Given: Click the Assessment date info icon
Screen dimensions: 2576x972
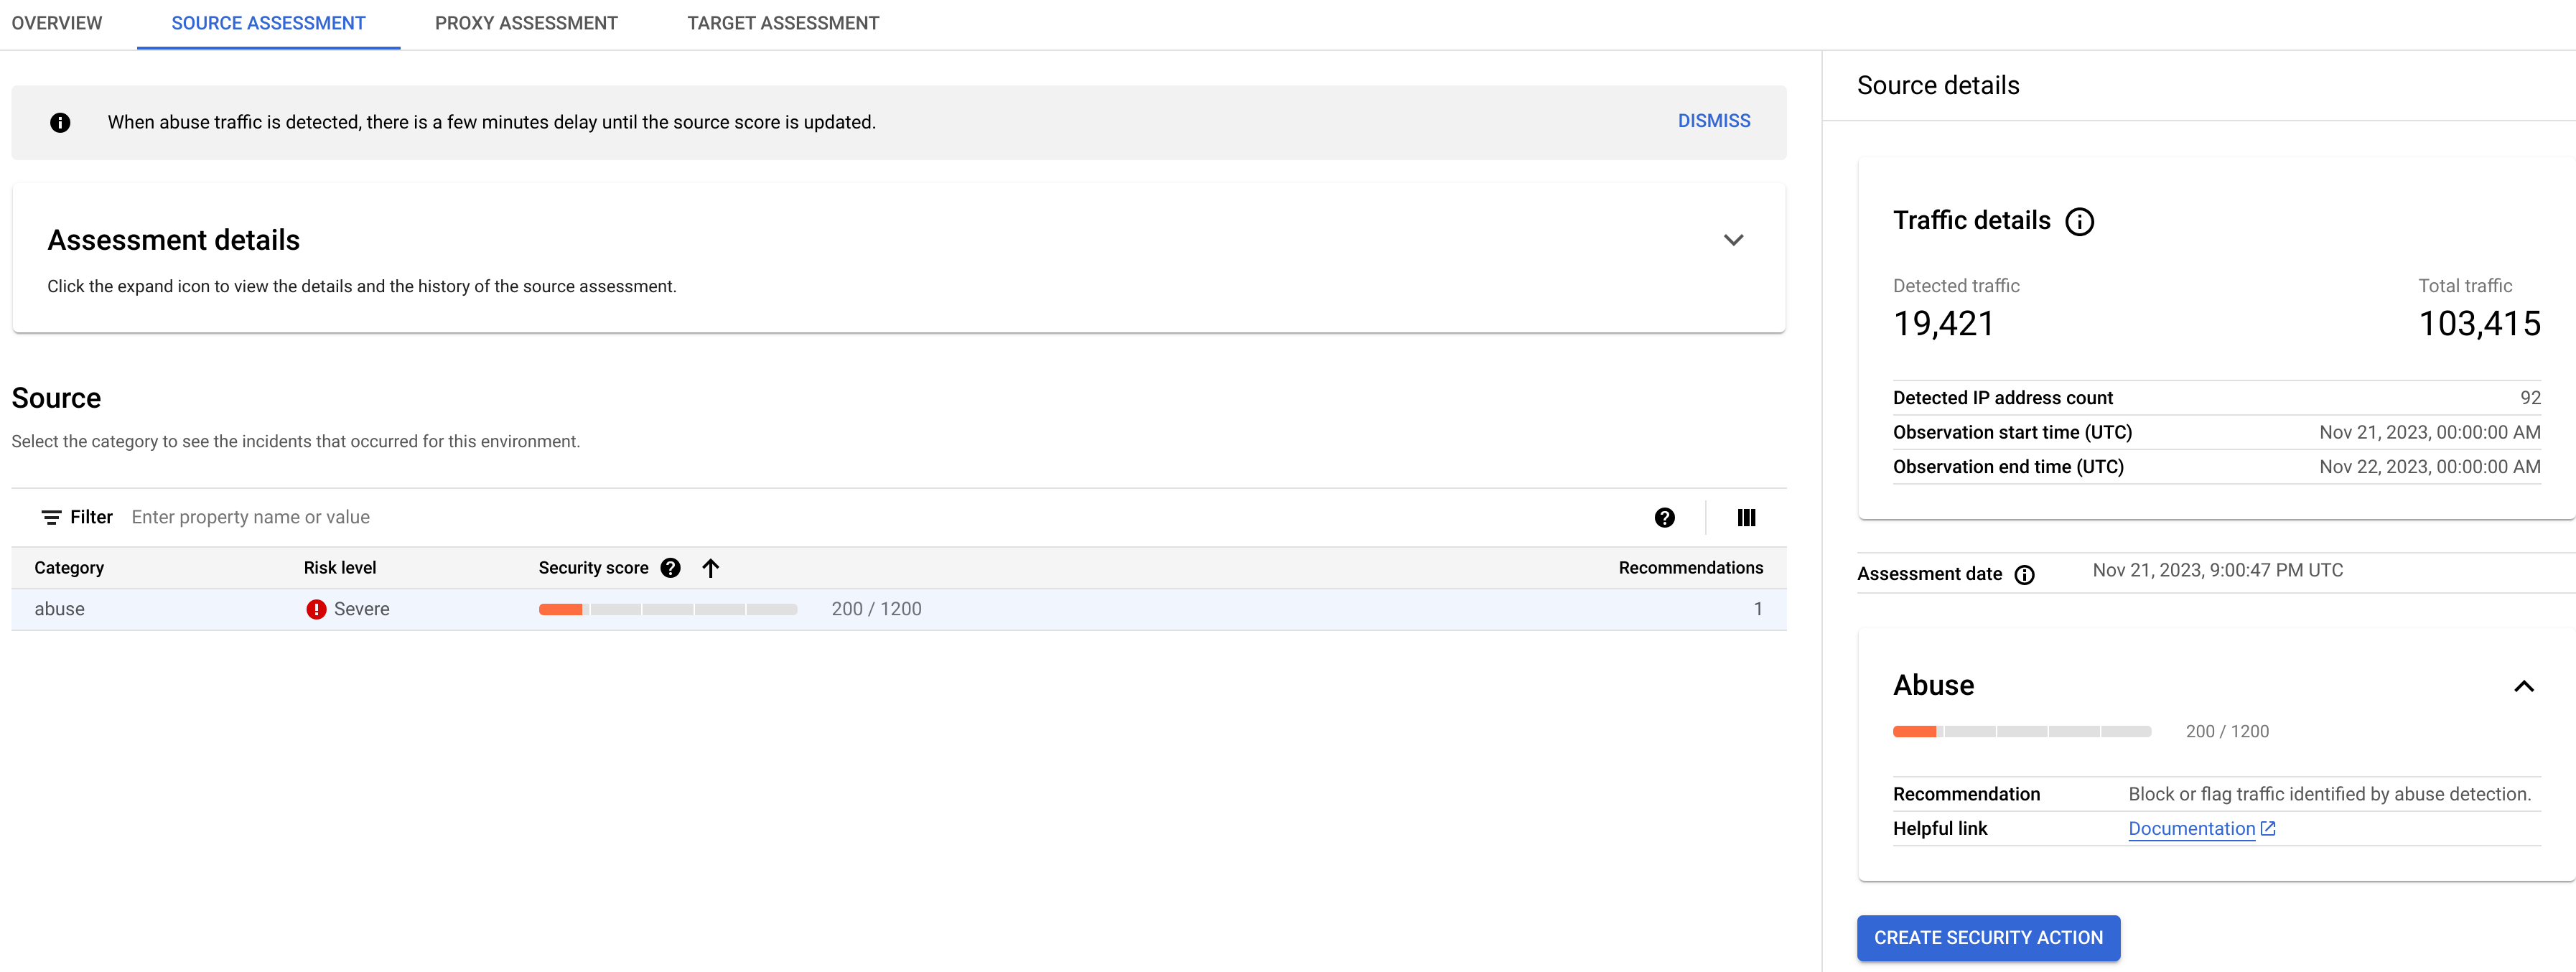Looking at the screenshot, I should 2024,574.
